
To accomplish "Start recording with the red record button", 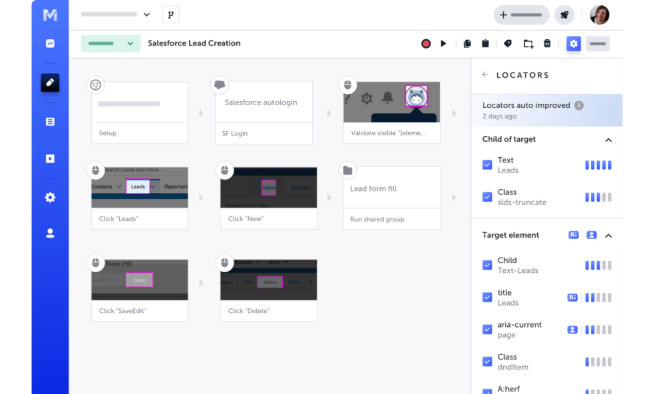I will point(426,44).
